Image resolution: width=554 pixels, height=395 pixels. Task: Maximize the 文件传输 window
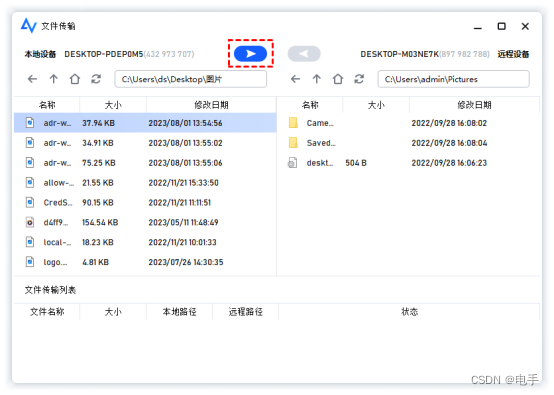click(x=501, y=26)
